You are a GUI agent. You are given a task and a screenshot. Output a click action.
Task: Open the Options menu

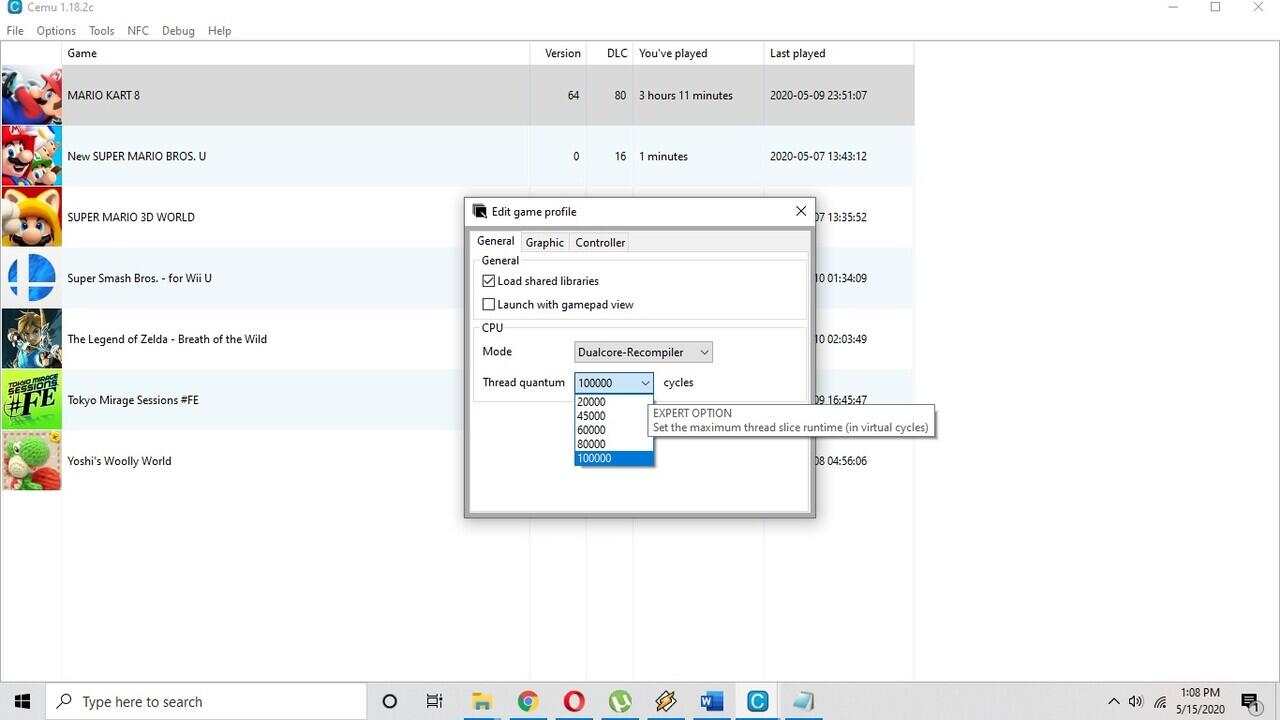[x=56, y=30]
